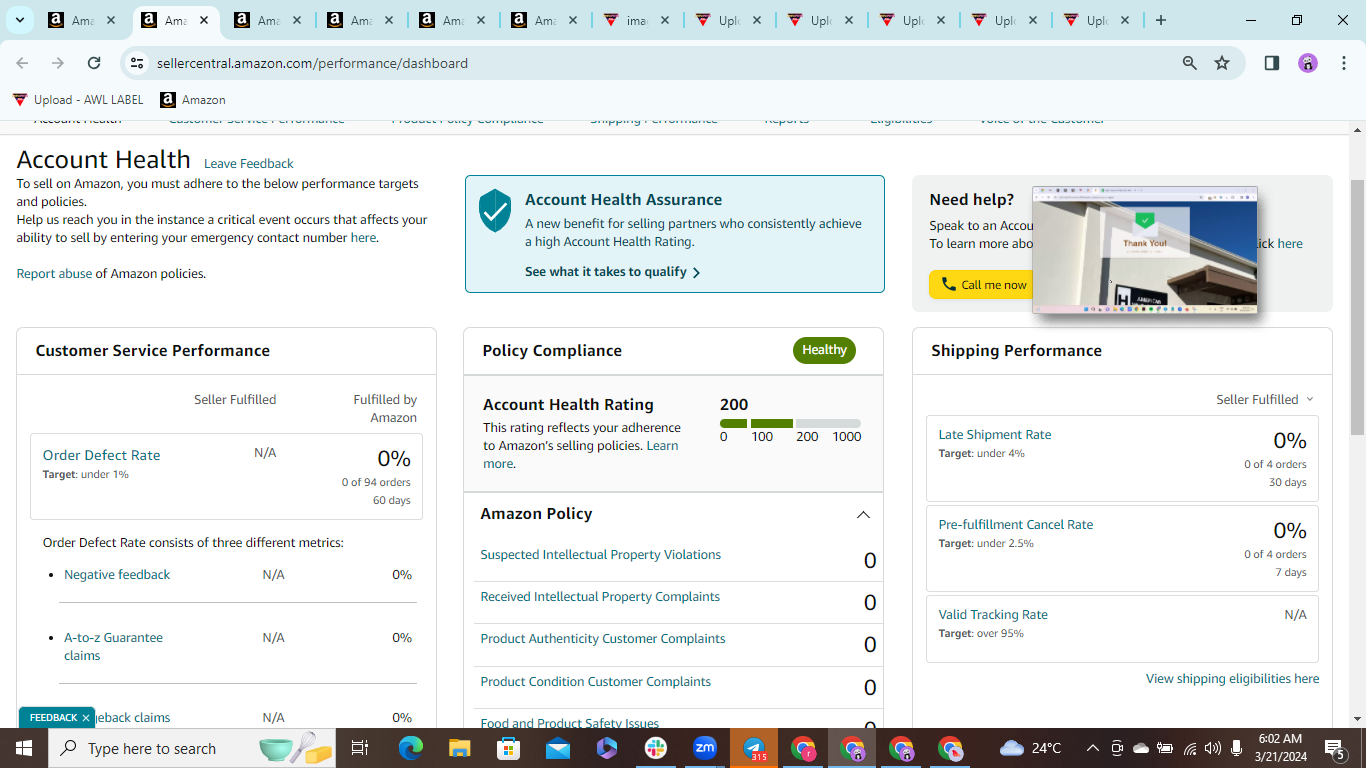
Task: Open Suspected Intellectual Property Violations
Action: (x=600, y=554)
